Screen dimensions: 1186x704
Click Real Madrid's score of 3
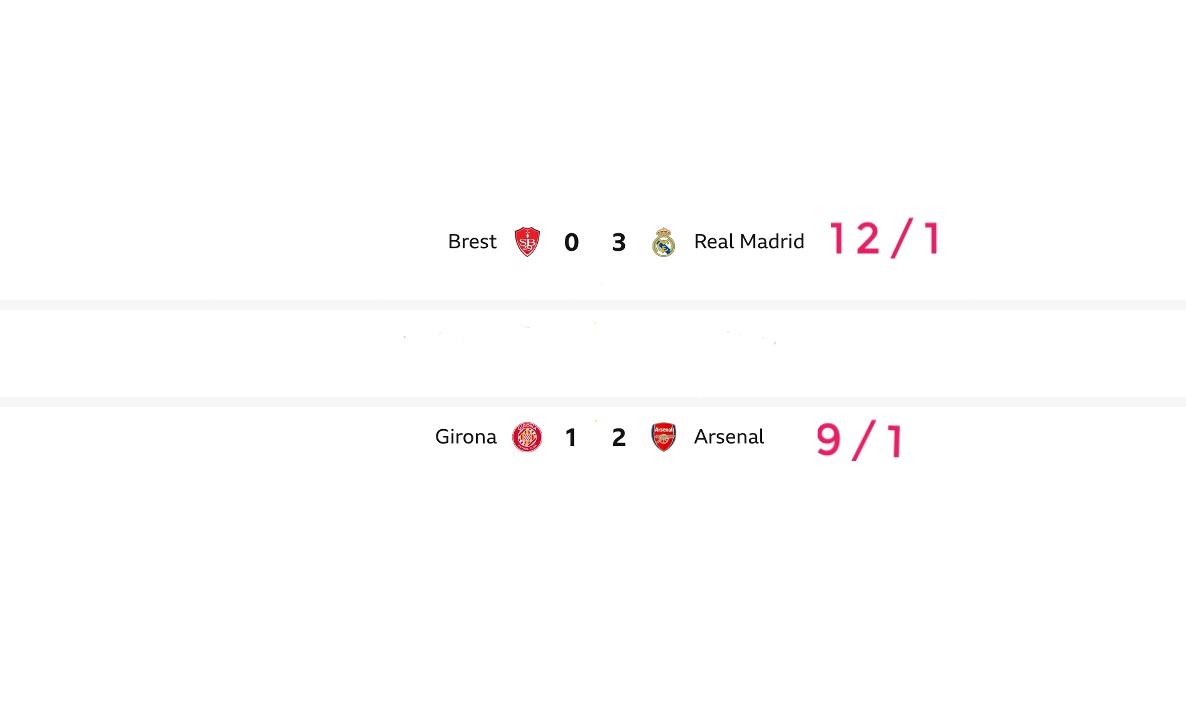[619, 242]
